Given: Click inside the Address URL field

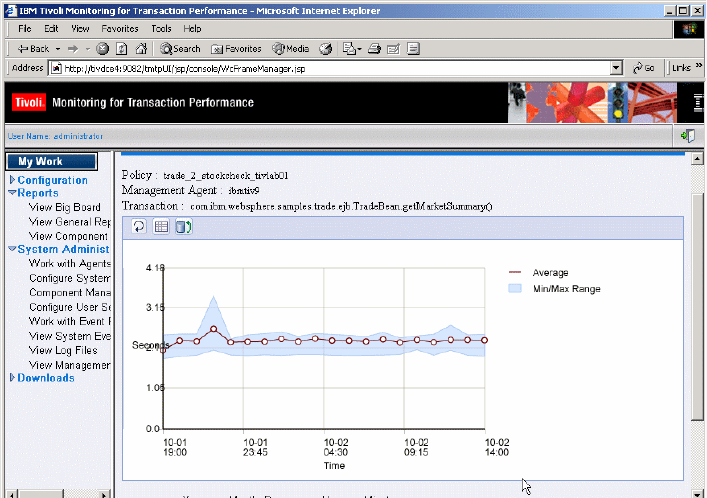Looking at the screenshot, I should 336,69.
